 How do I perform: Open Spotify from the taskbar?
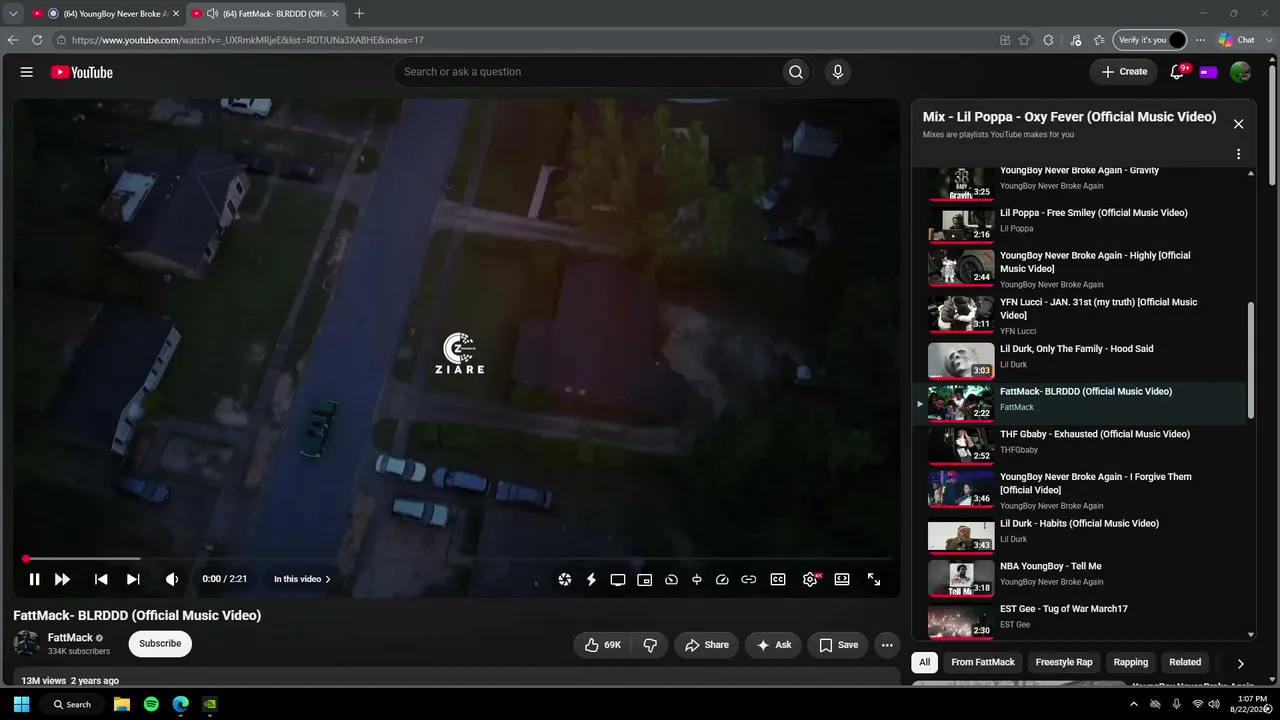(151, 704)
